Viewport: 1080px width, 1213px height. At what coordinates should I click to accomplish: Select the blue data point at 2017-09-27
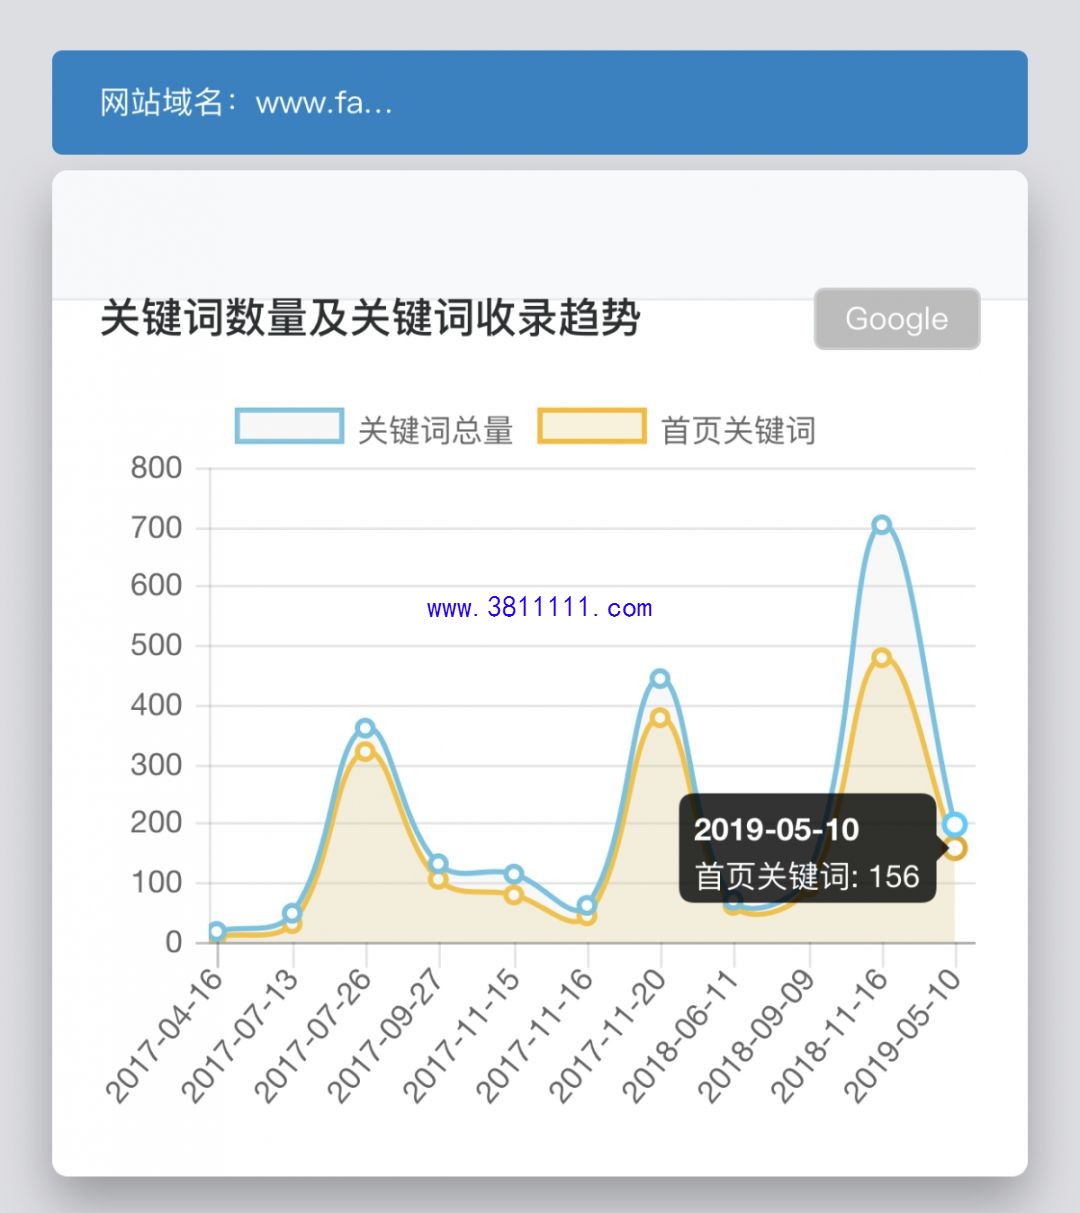[438, 864]
